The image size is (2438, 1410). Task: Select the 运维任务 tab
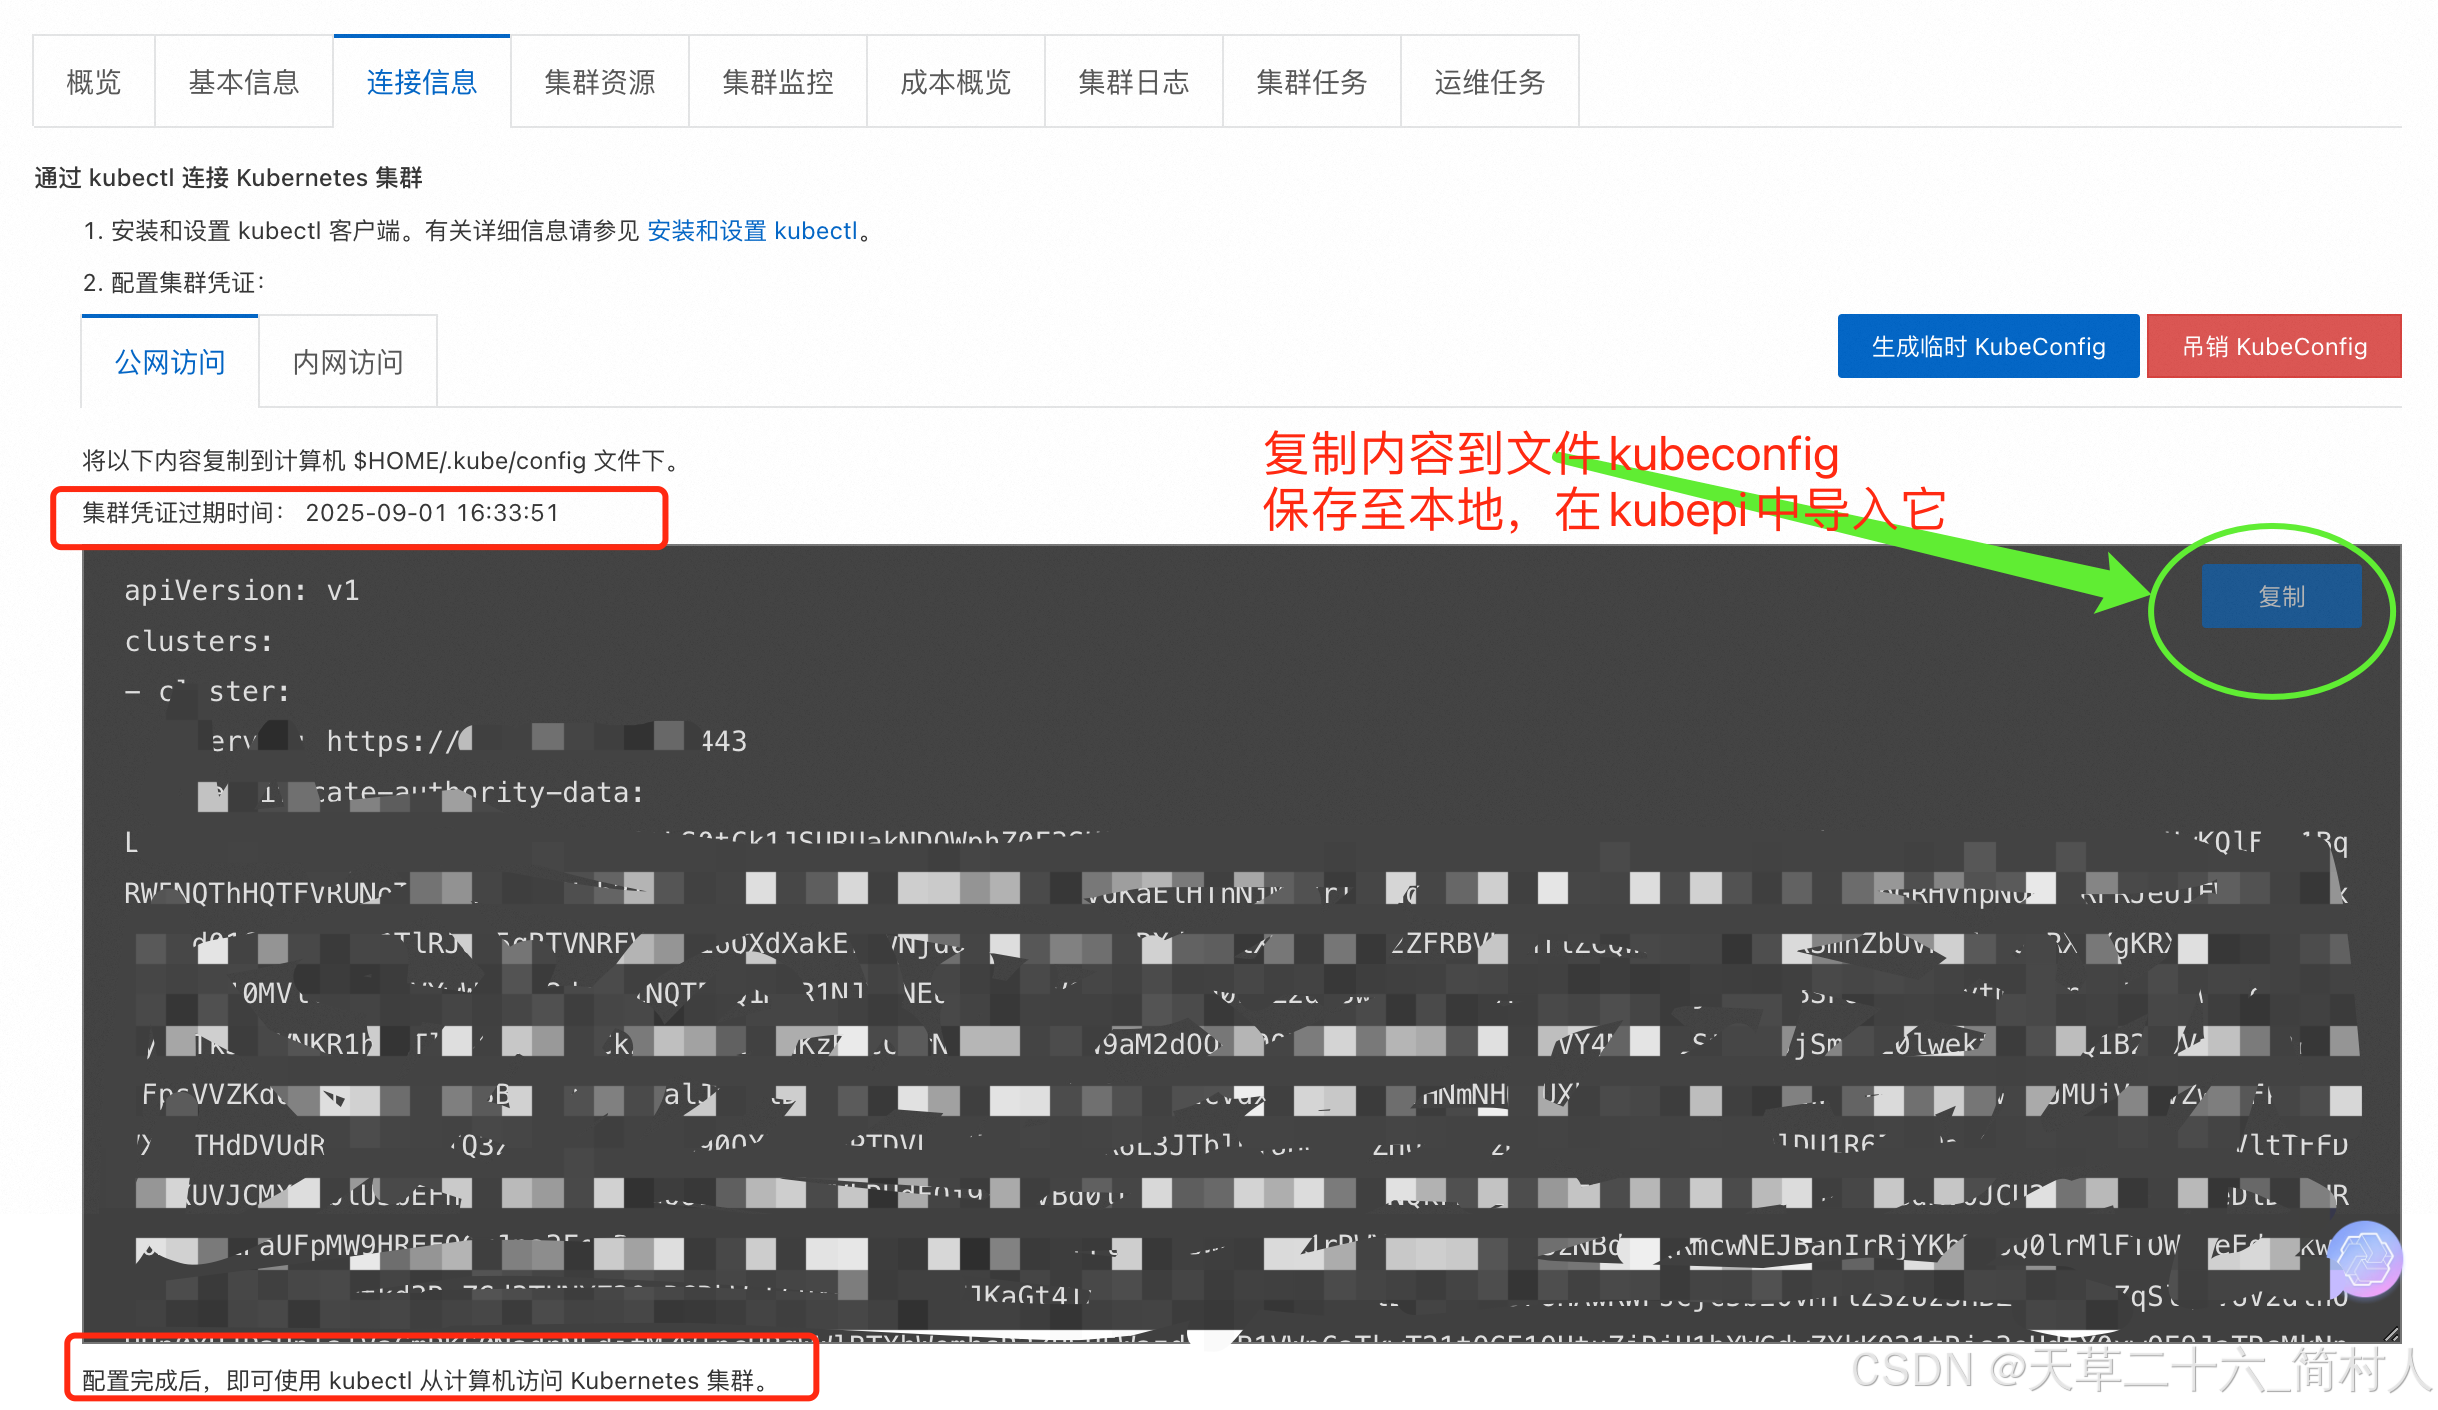point(1490,82)
